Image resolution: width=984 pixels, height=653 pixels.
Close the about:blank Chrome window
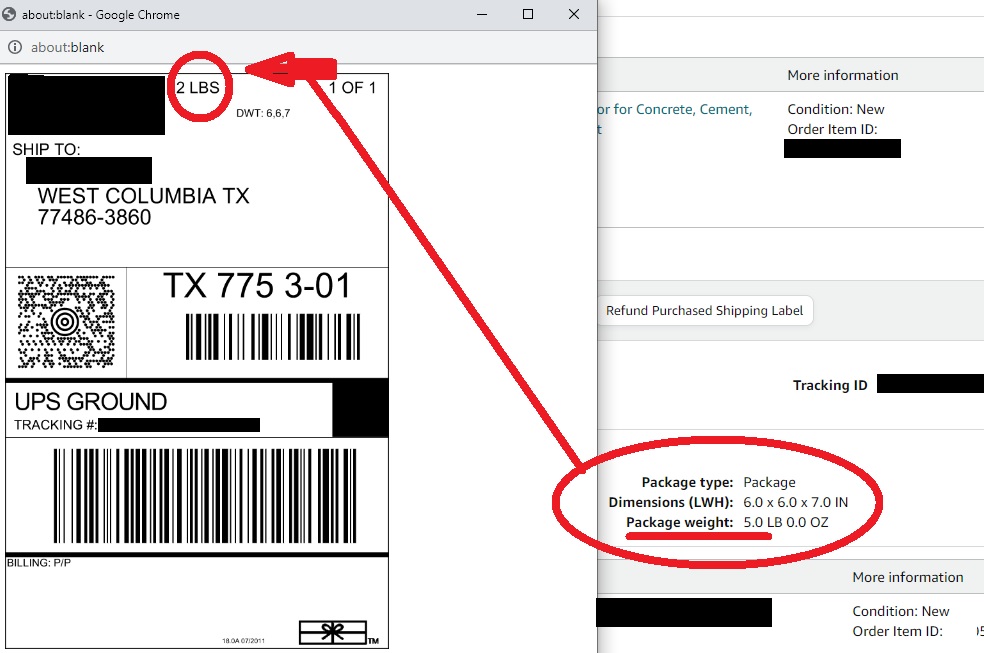(x=574, y=14)
